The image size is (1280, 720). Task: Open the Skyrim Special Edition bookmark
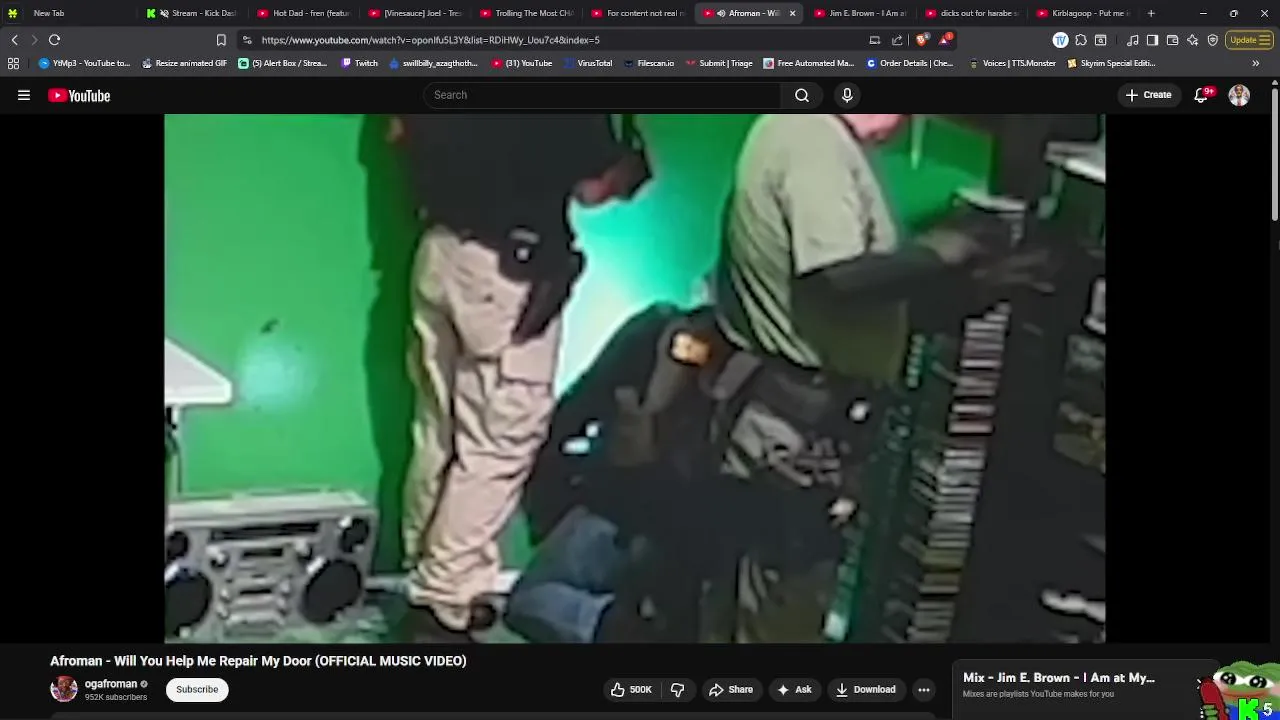click(1111, 63)
